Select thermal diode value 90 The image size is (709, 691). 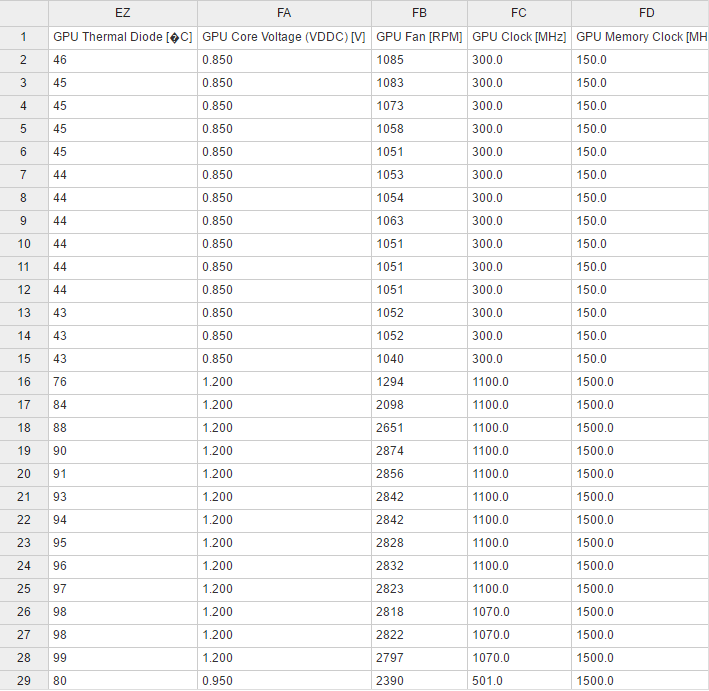[123, 451]
